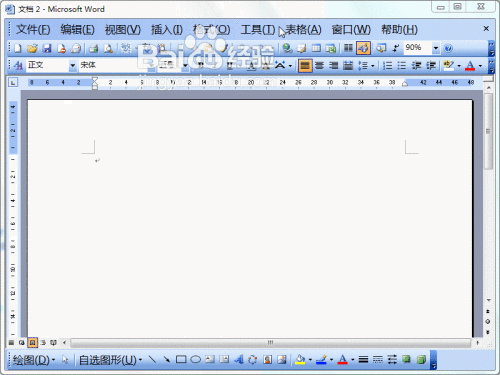Image resolution: width=500 pixels, height=375 pixels.
Task: Open the 编辑(E) menu
Action: pos(77,30)
